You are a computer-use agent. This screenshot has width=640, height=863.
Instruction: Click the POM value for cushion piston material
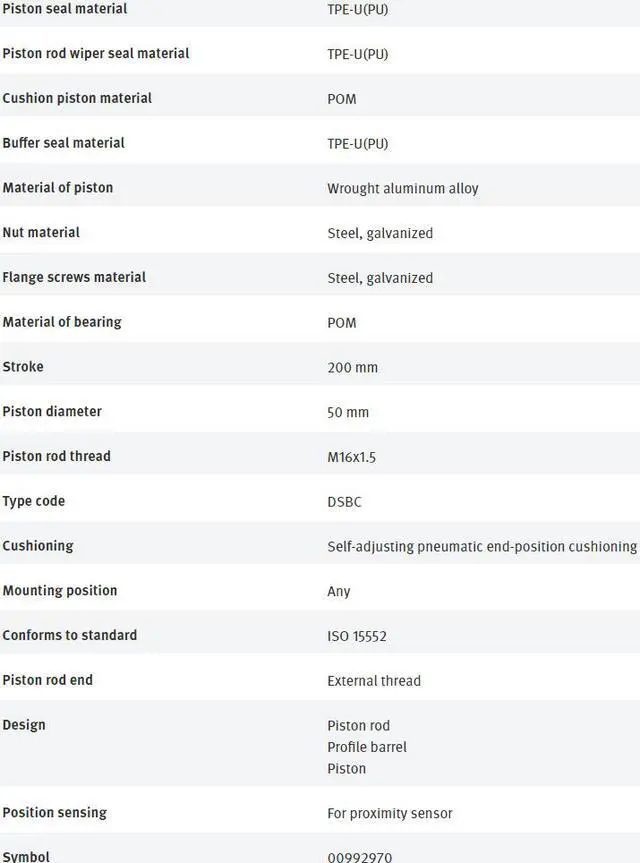341,99
